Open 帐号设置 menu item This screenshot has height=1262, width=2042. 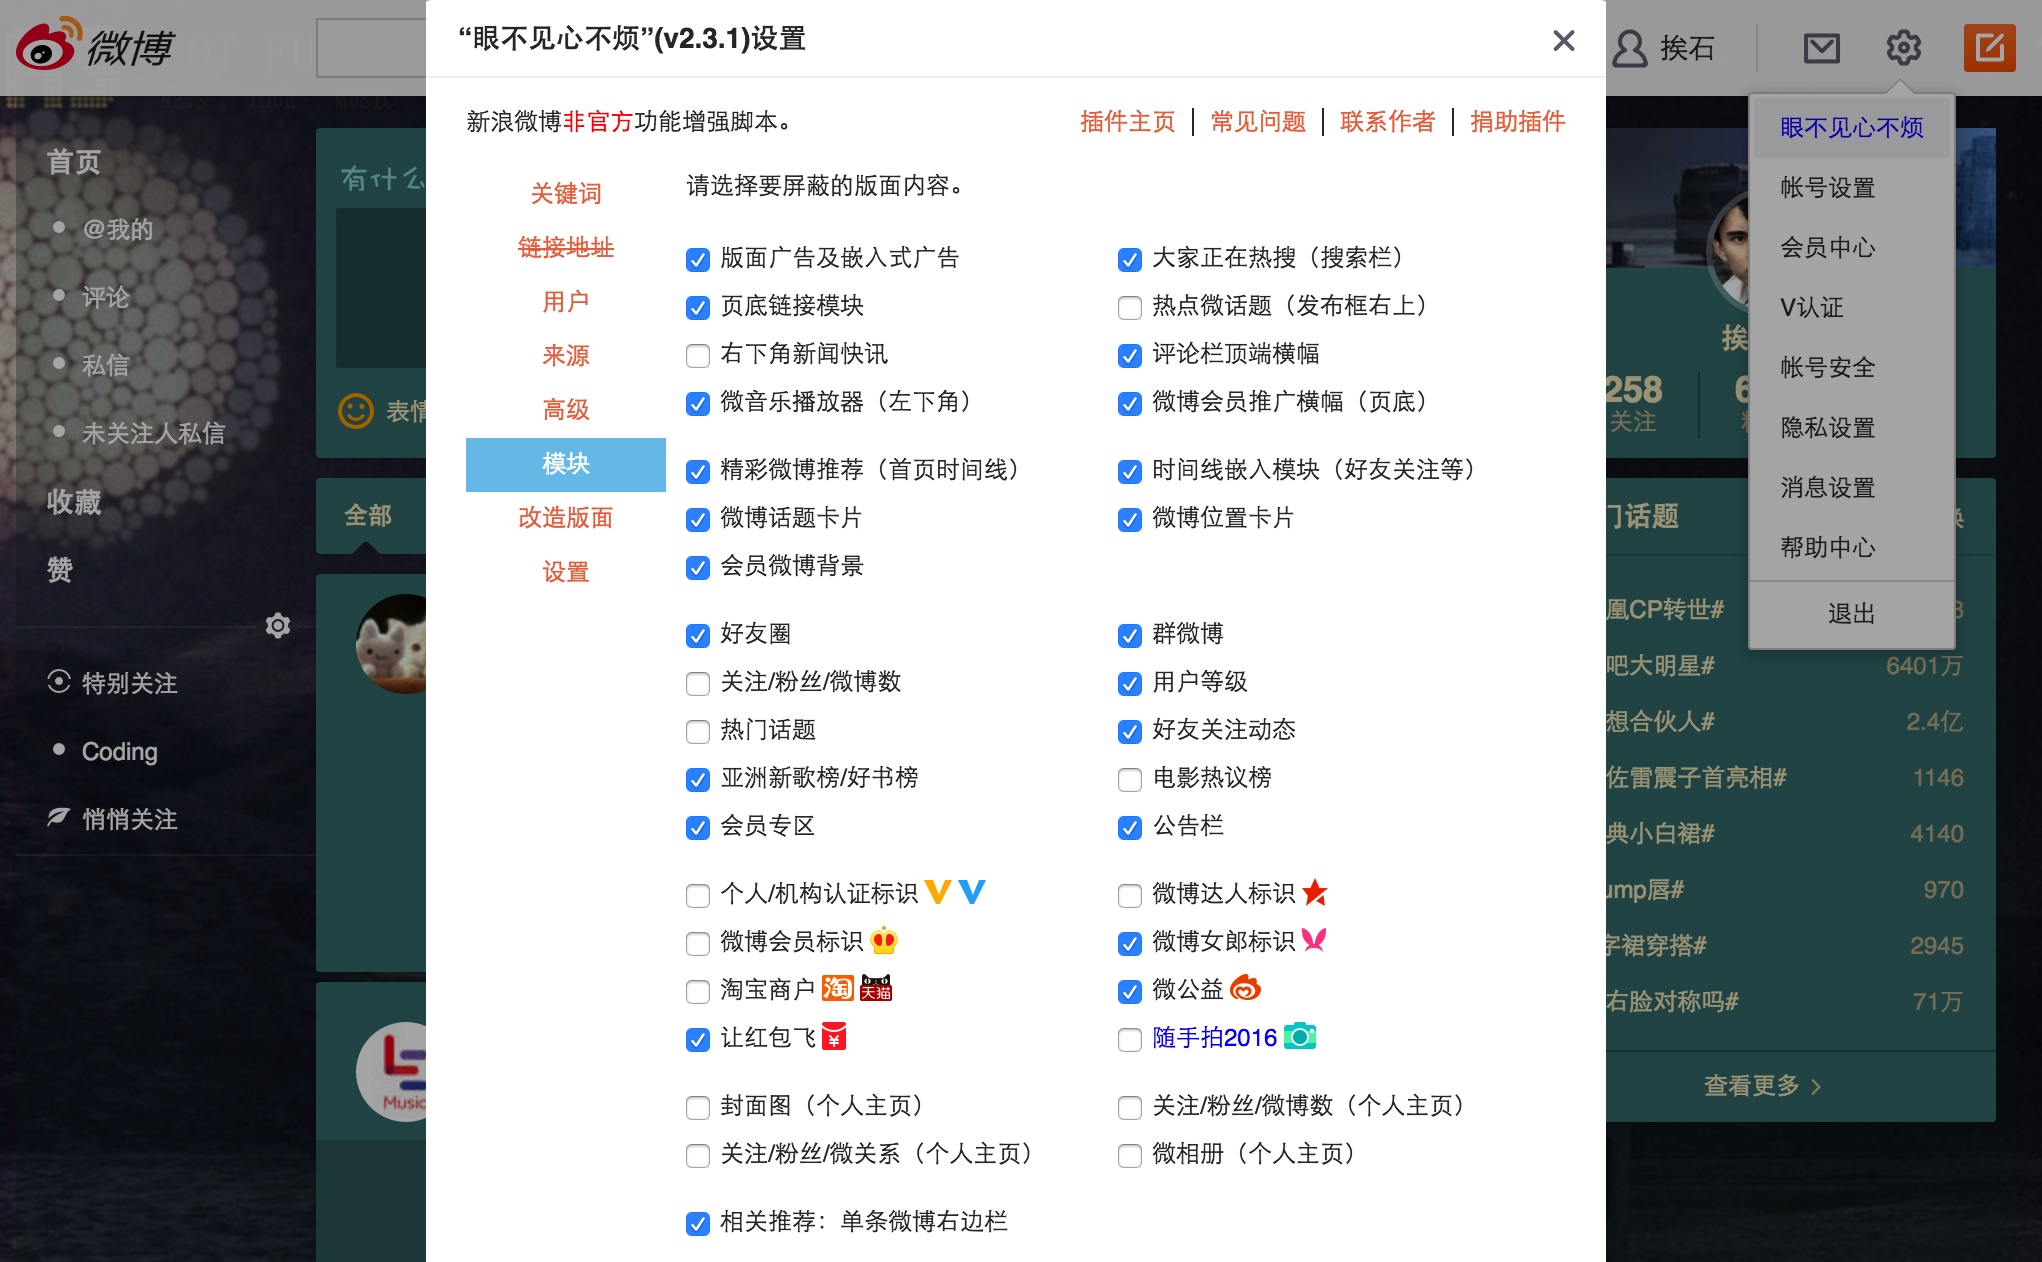click(x=1851, y=187)
